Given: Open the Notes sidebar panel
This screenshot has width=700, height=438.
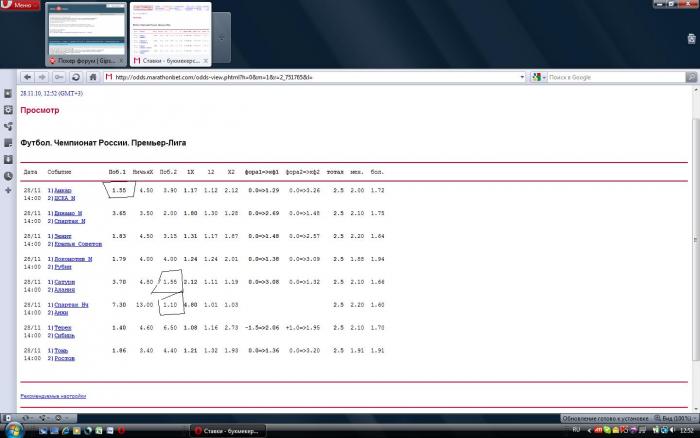Looking at the screenshot, I should tap(8, 143).
